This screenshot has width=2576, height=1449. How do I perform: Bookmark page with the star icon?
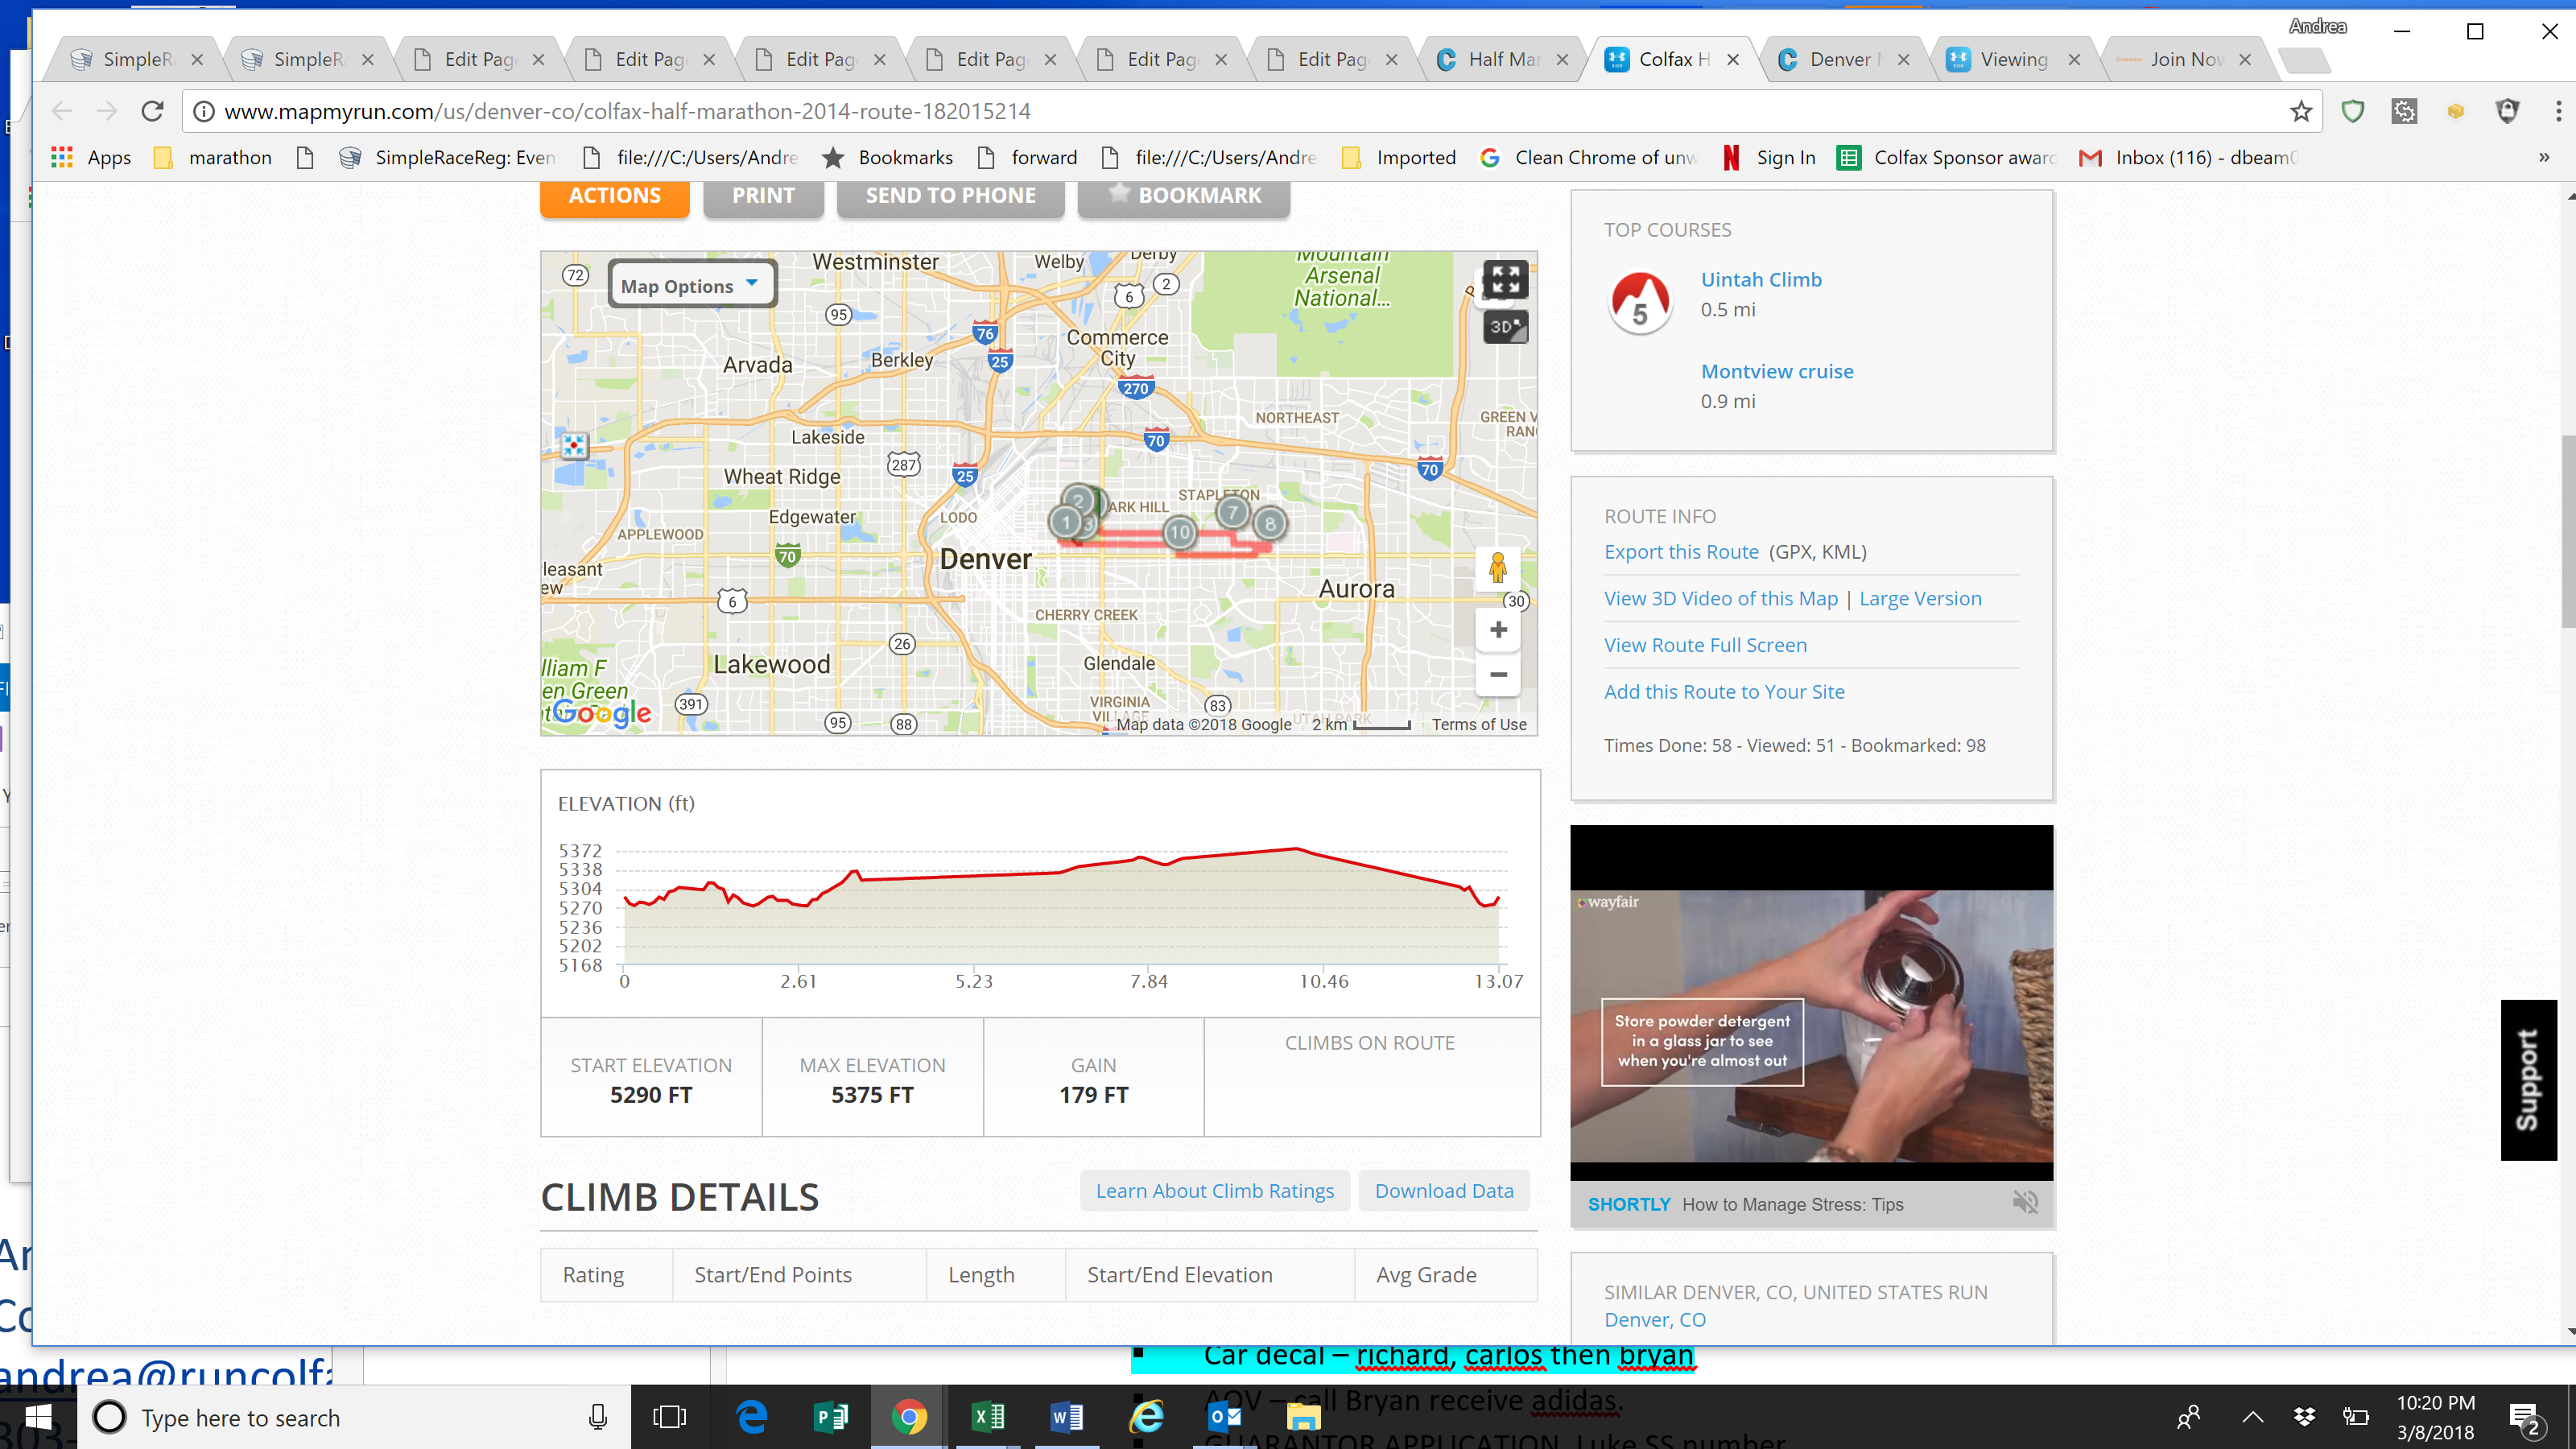2301,111
